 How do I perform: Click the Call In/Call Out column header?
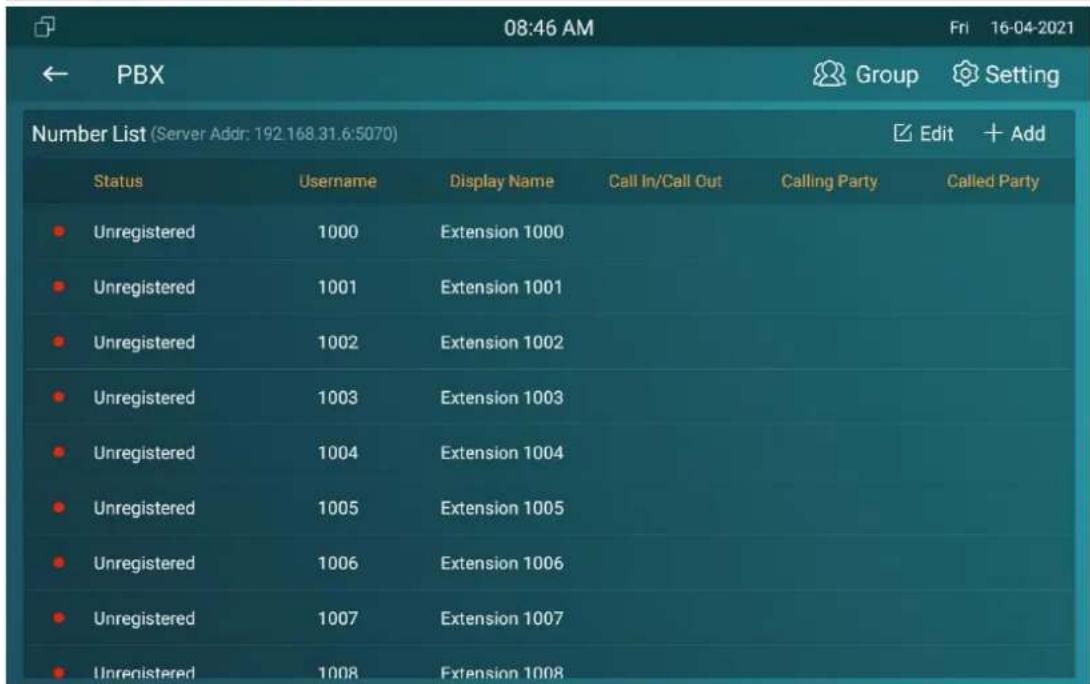point(665,181)
